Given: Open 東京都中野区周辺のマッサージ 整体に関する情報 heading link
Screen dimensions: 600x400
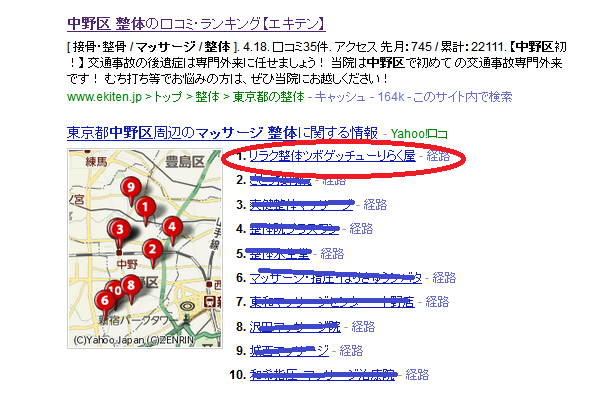Looking at the screenshot, I should (222, 133).
